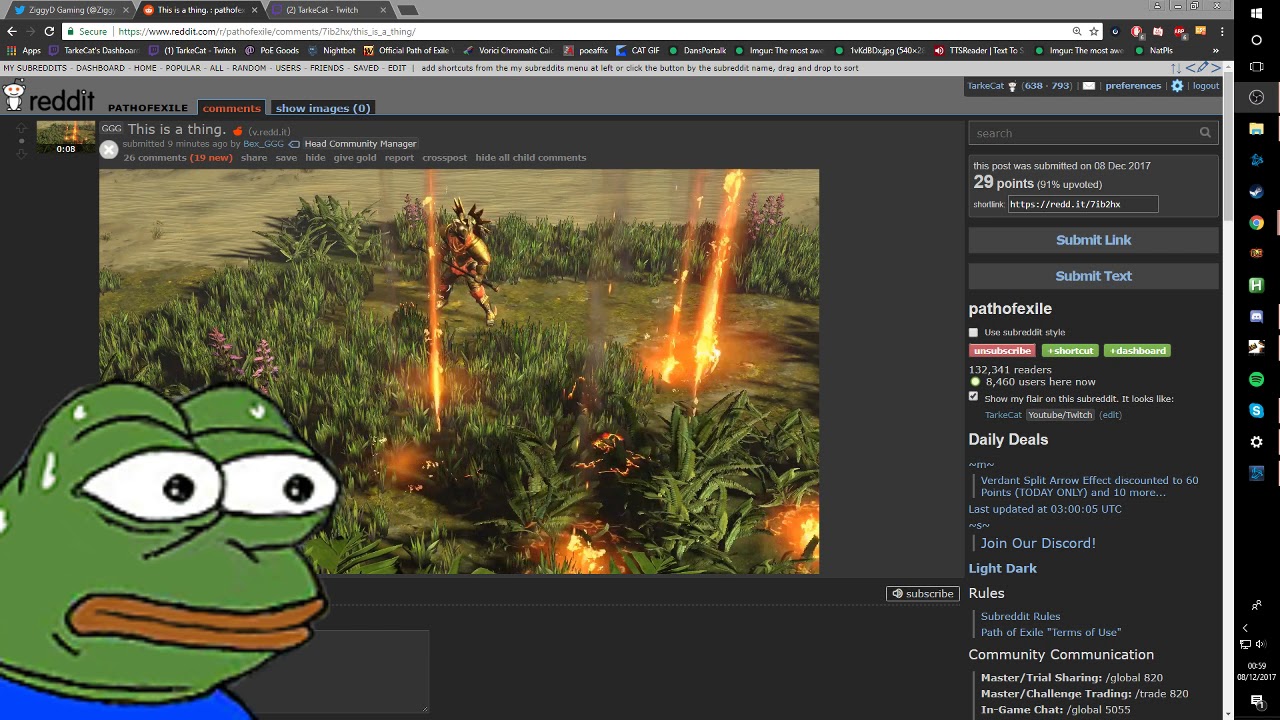The height and width of the screenshot is (720, 1280).
Task: Click the Light theme link
Action: click(985, 568)
